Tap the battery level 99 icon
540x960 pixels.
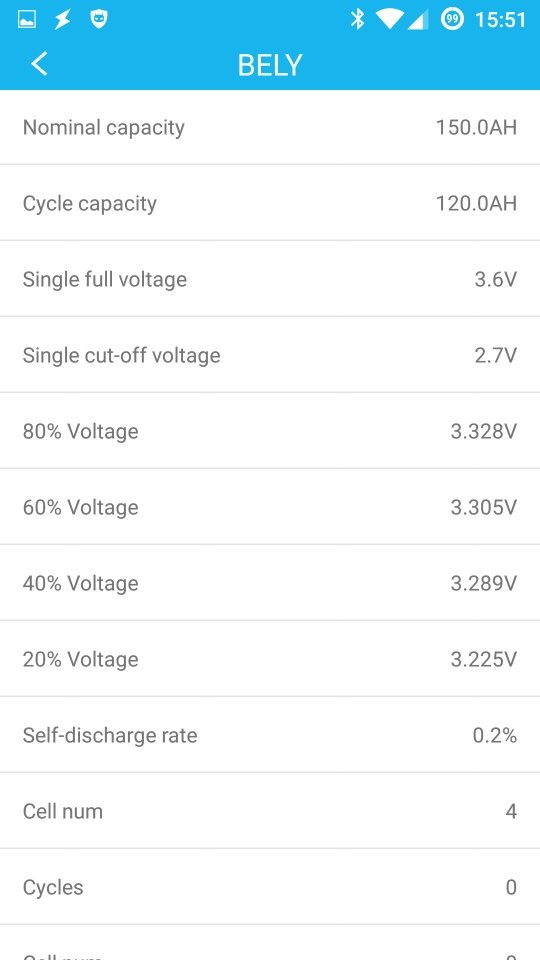pyautogui.click(x=452, y=20)
